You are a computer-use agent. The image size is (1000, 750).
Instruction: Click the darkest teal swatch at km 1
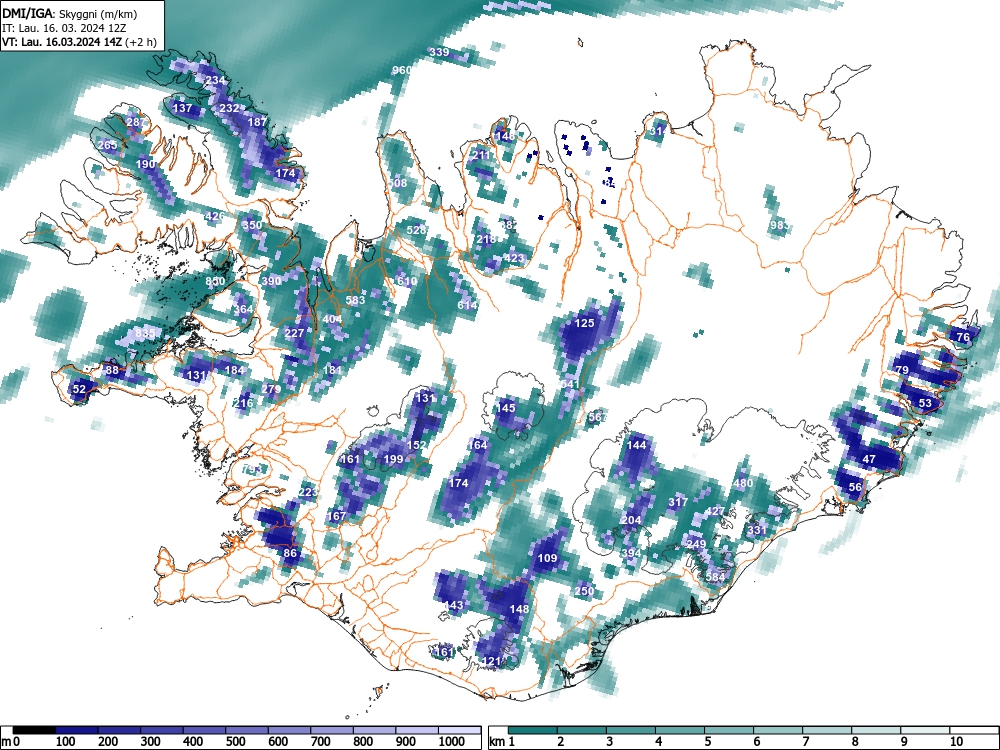click(x=533, y=730)
